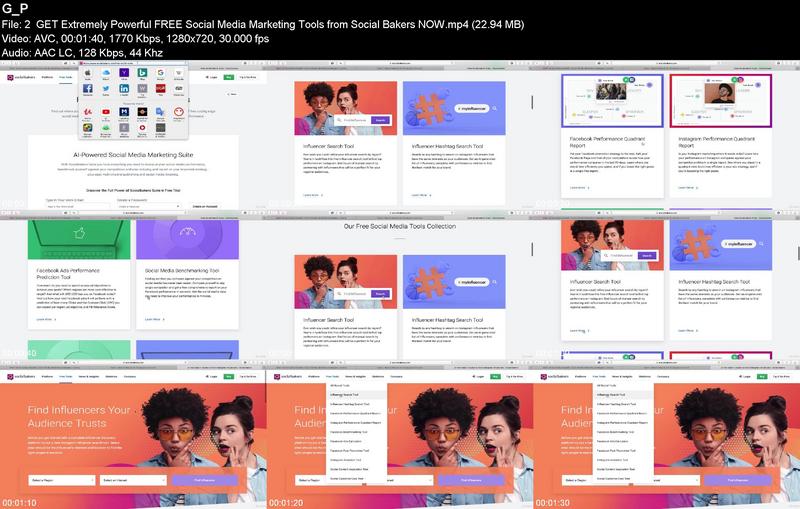Open the purple-bordered Instagram Performance Quadrant Report thumbnail
The width and height of the screenshot is (800, 509).
720,100
